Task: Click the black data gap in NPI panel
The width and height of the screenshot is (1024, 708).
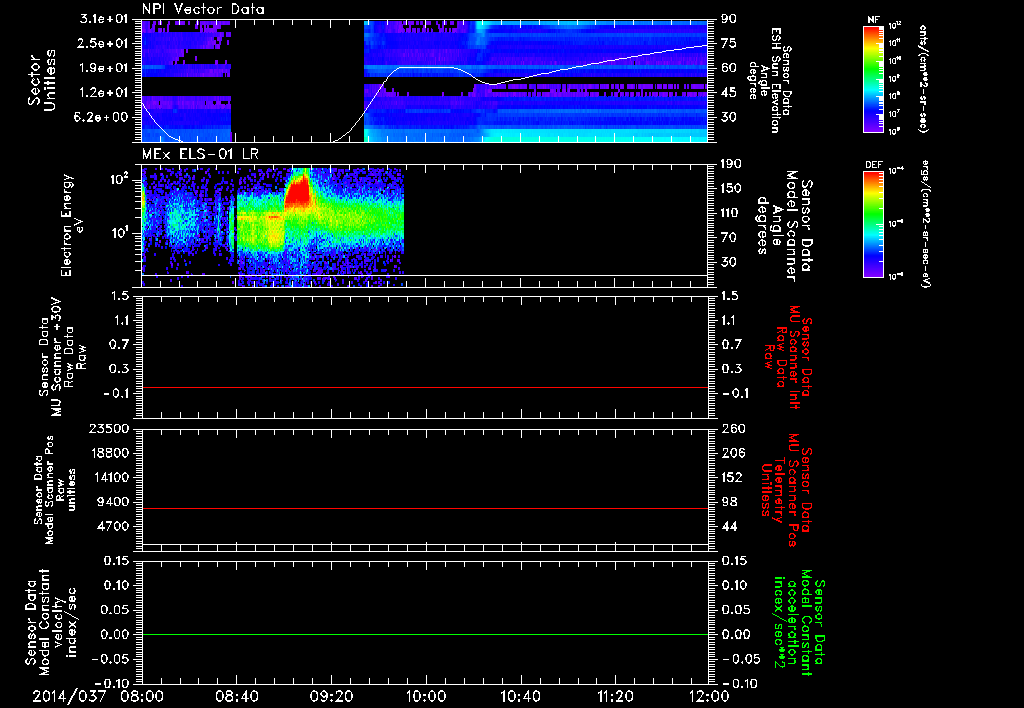Action: click(x=297, y=80)
